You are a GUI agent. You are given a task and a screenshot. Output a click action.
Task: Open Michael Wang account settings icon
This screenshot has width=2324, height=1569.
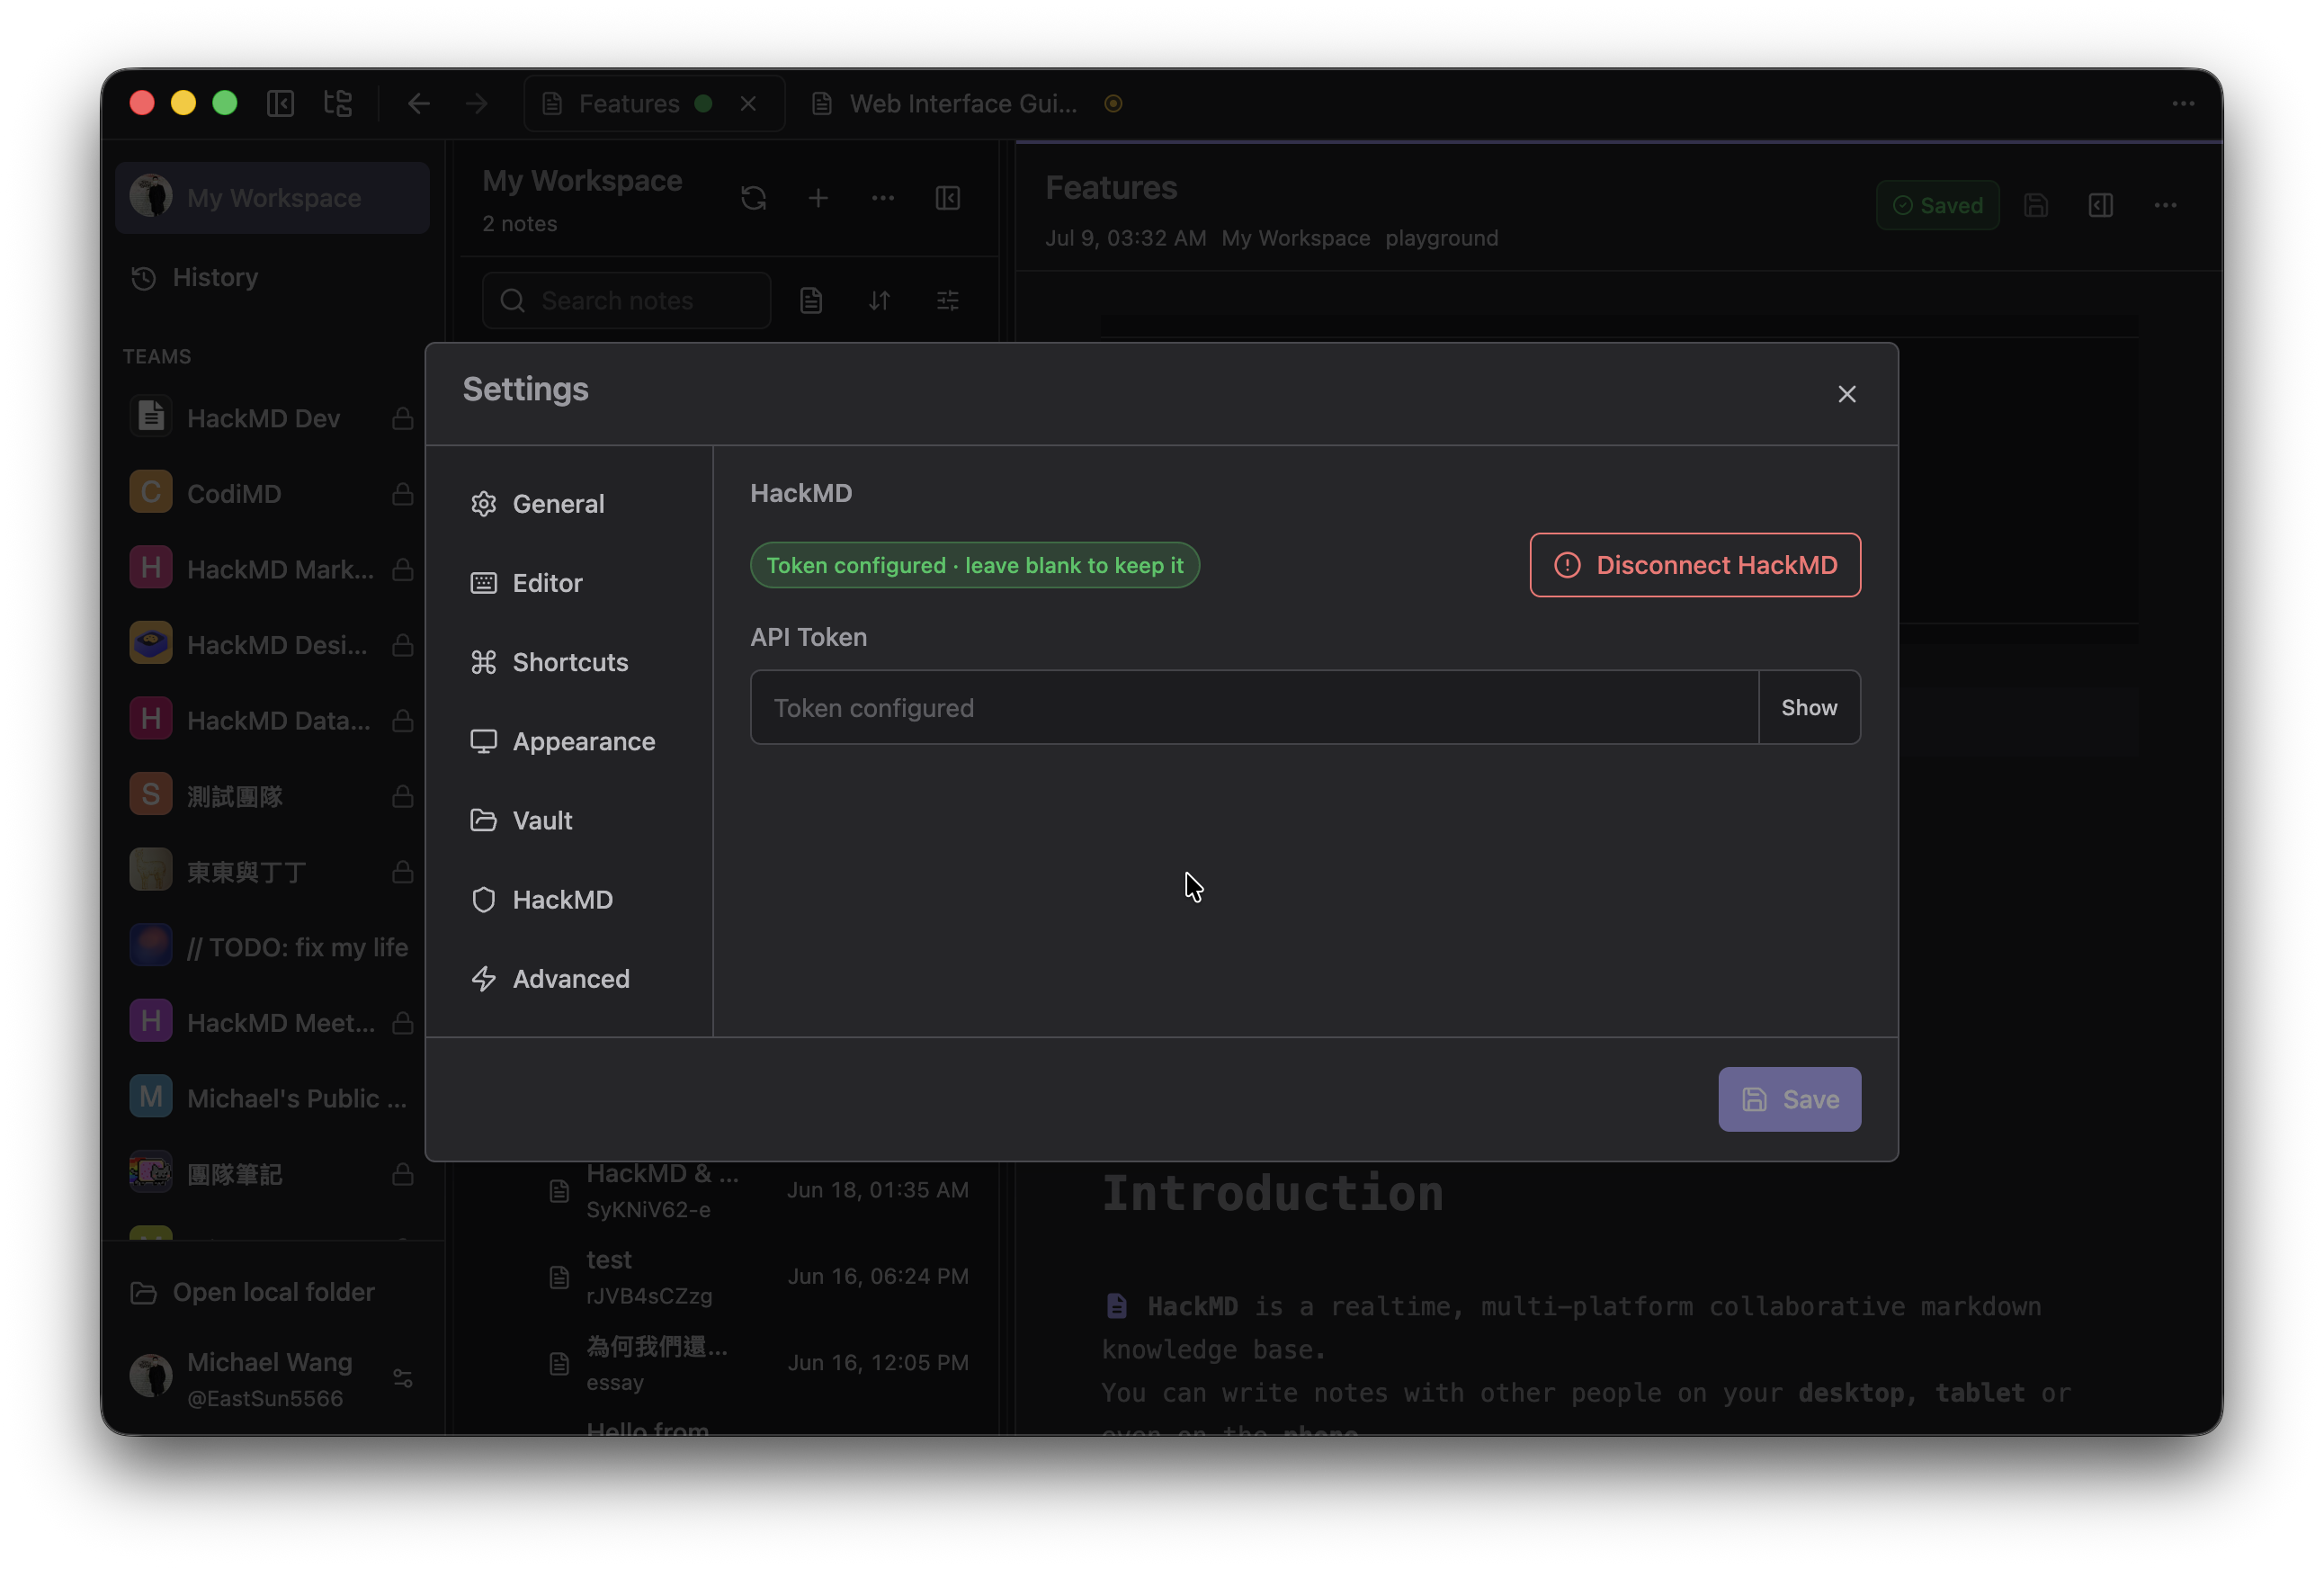pyautogui.click(x=402, y=1378)
